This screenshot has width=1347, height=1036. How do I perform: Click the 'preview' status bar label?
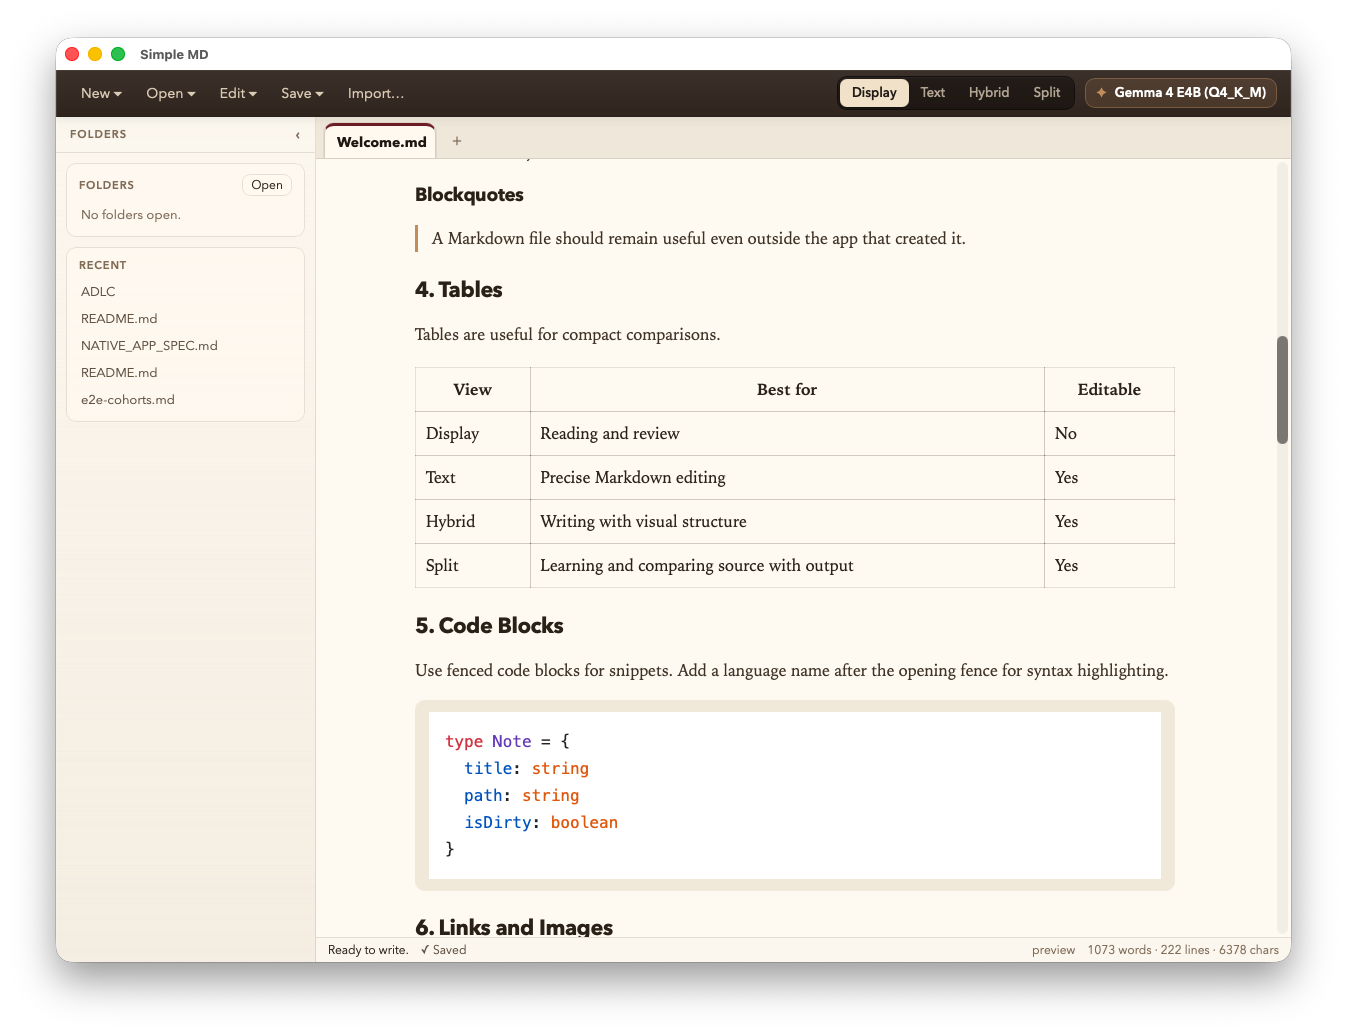tap(1053, 950)
